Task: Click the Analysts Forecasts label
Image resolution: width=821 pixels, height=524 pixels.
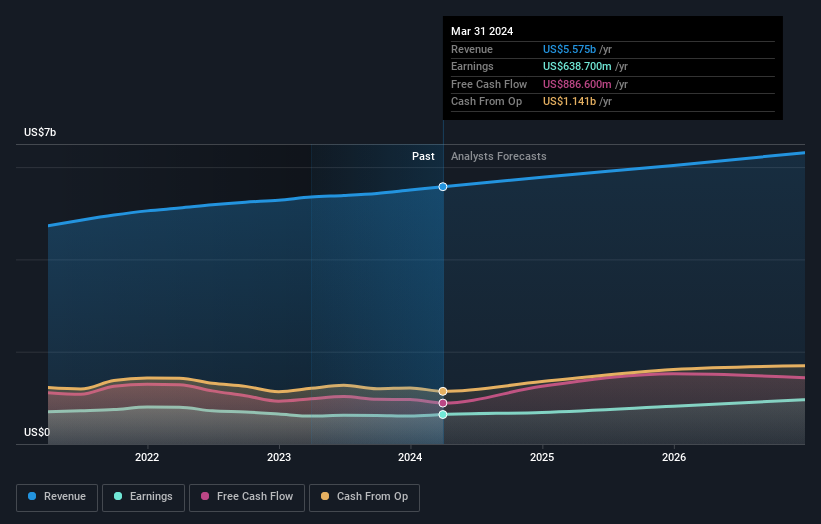Action: pyautogui.click(x=498, y=157)
